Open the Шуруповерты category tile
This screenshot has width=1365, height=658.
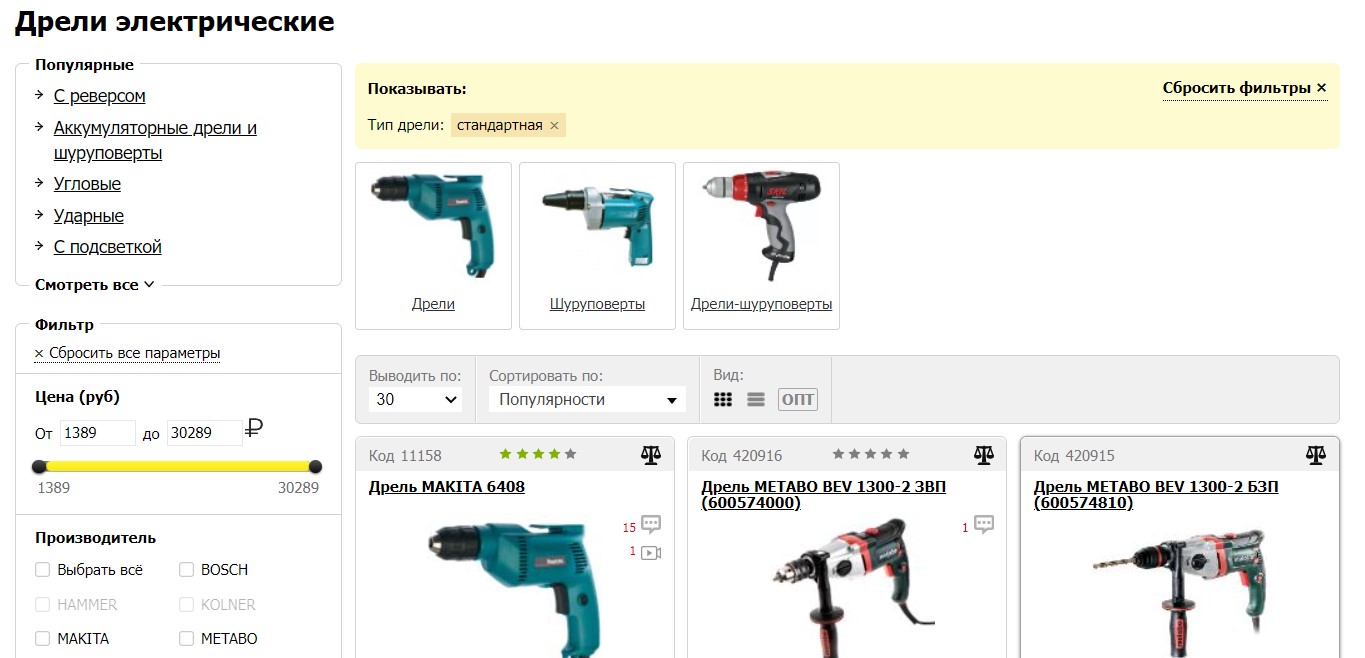tap(597, 246)
